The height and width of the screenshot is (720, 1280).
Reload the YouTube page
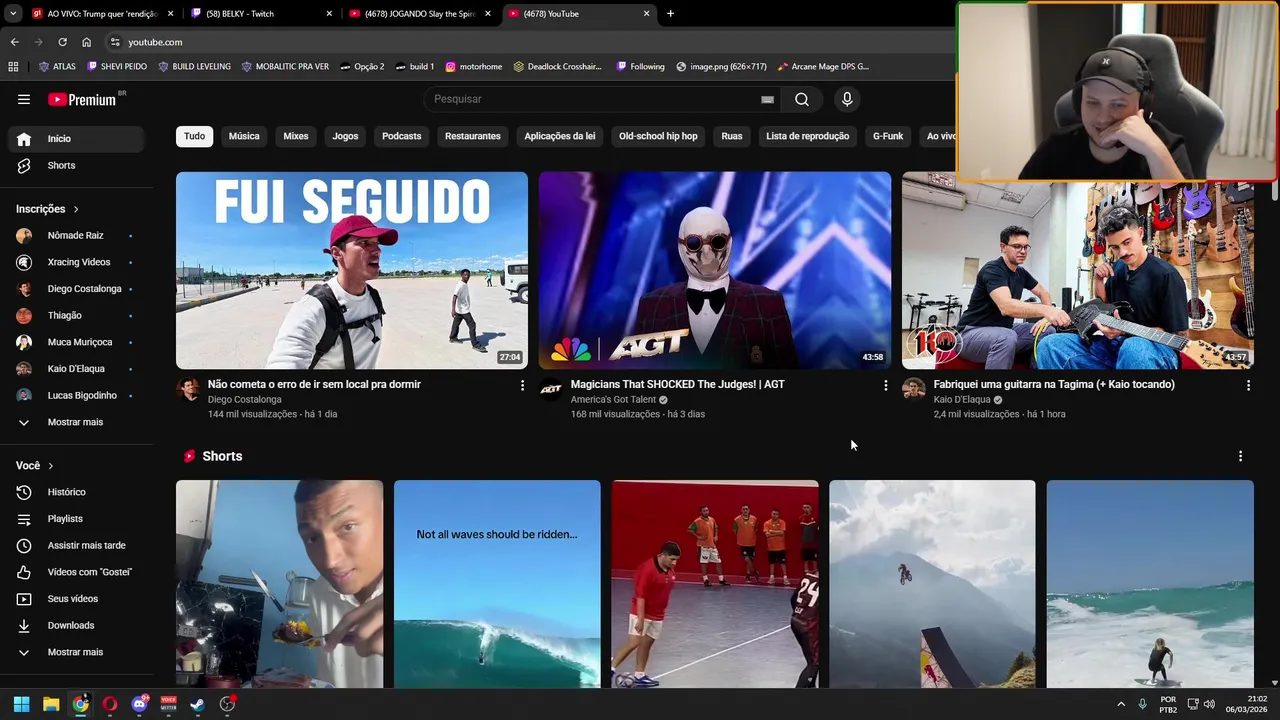(62, 42)
